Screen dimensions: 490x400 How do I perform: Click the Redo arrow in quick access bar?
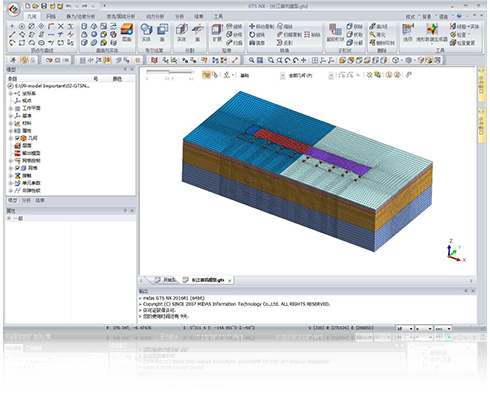point(85,6)
